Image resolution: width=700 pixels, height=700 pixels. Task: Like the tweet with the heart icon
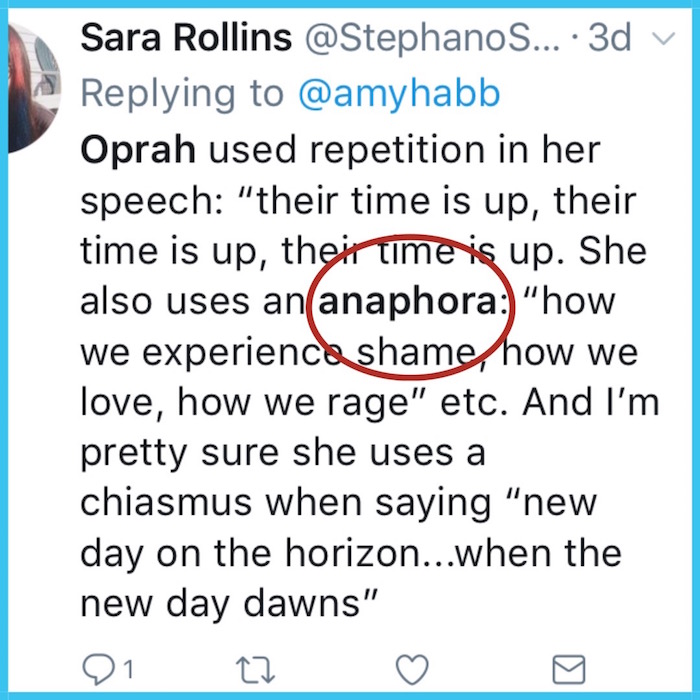click(x=412, y=668)
